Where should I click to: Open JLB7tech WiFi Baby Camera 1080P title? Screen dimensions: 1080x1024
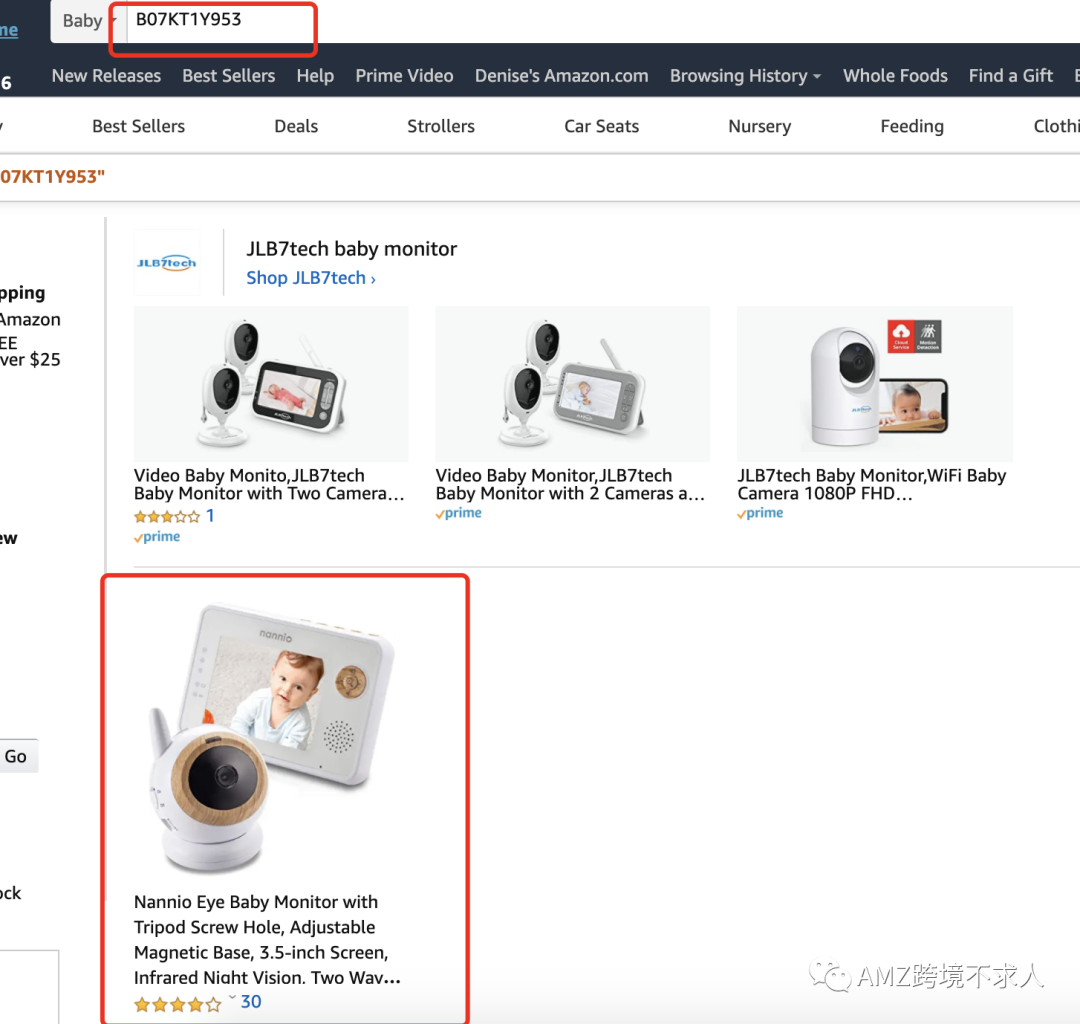pos(871,484)
